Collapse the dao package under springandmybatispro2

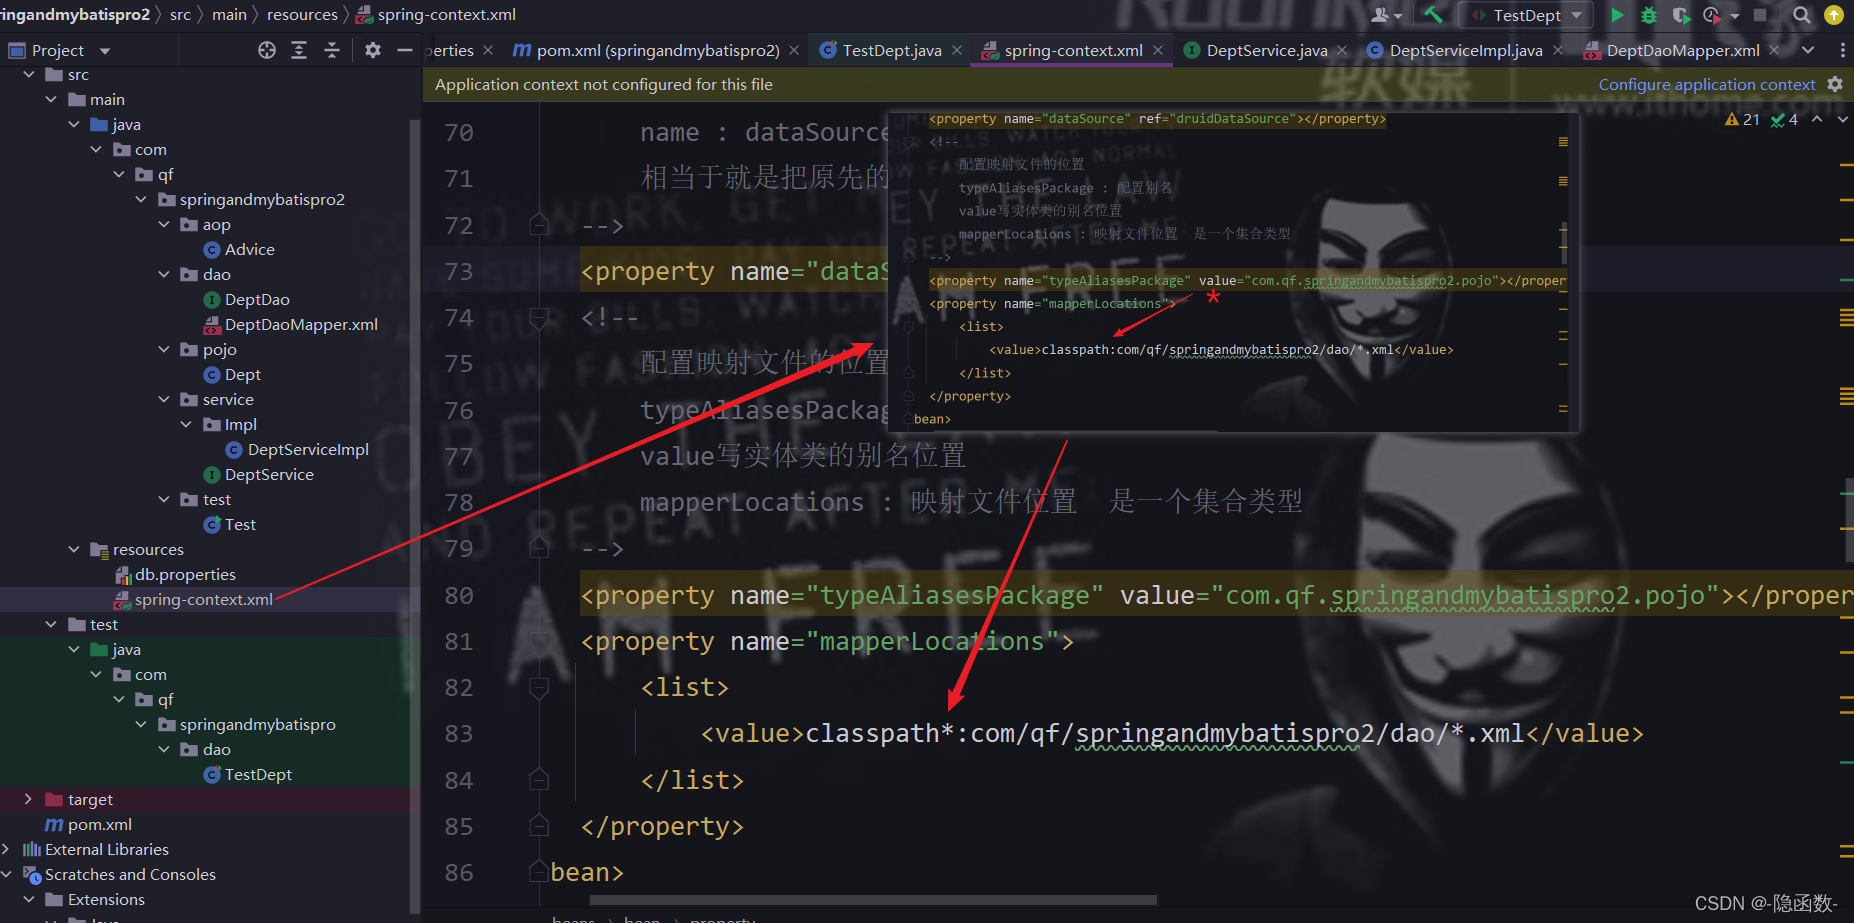point(164,275)
